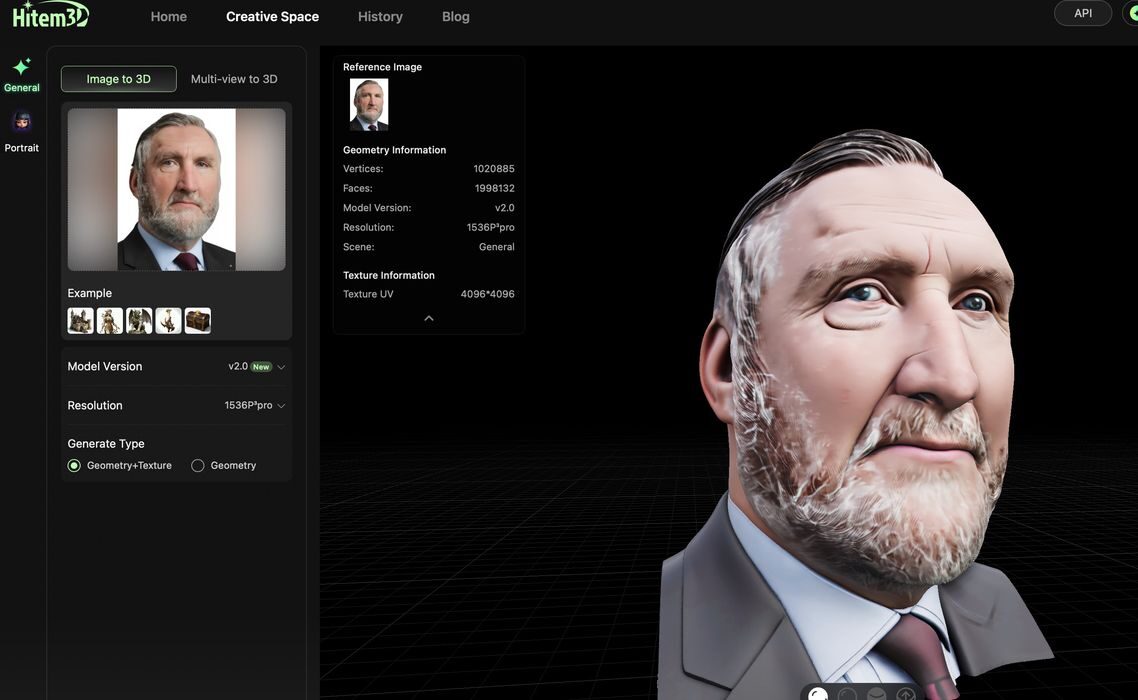This screenshot has height=700, width=1138.
Task: Select Geometry only generate type
Action: pyautogui.click(x=198, y=466)
